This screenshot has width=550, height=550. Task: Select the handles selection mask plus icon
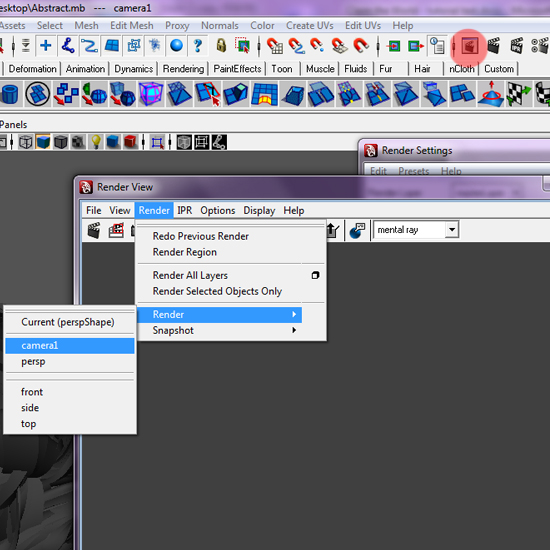(46, 46)
